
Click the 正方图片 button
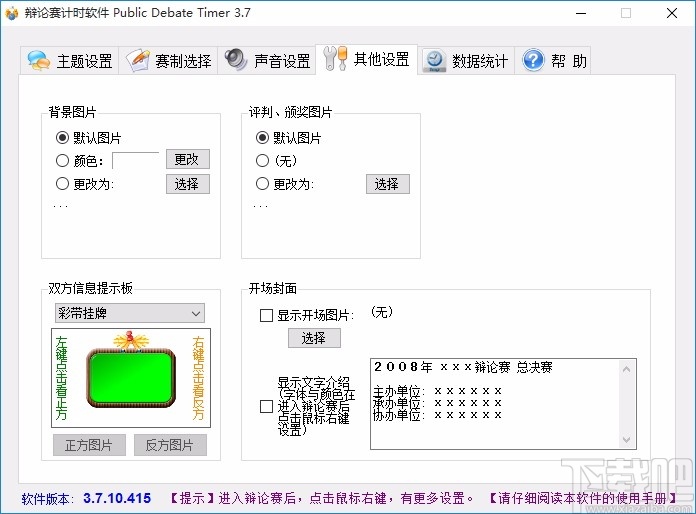(x=89, y=445)
